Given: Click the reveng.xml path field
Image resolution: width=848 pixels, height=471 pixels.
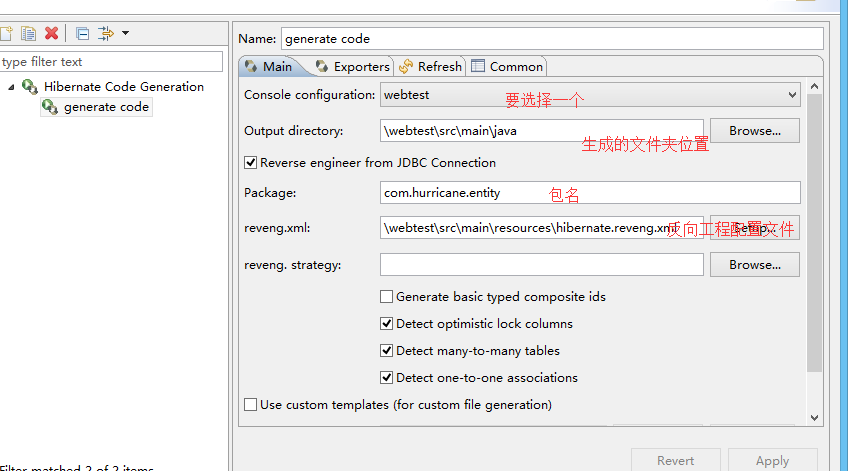Looking at the screenshot, I should 541,228.
